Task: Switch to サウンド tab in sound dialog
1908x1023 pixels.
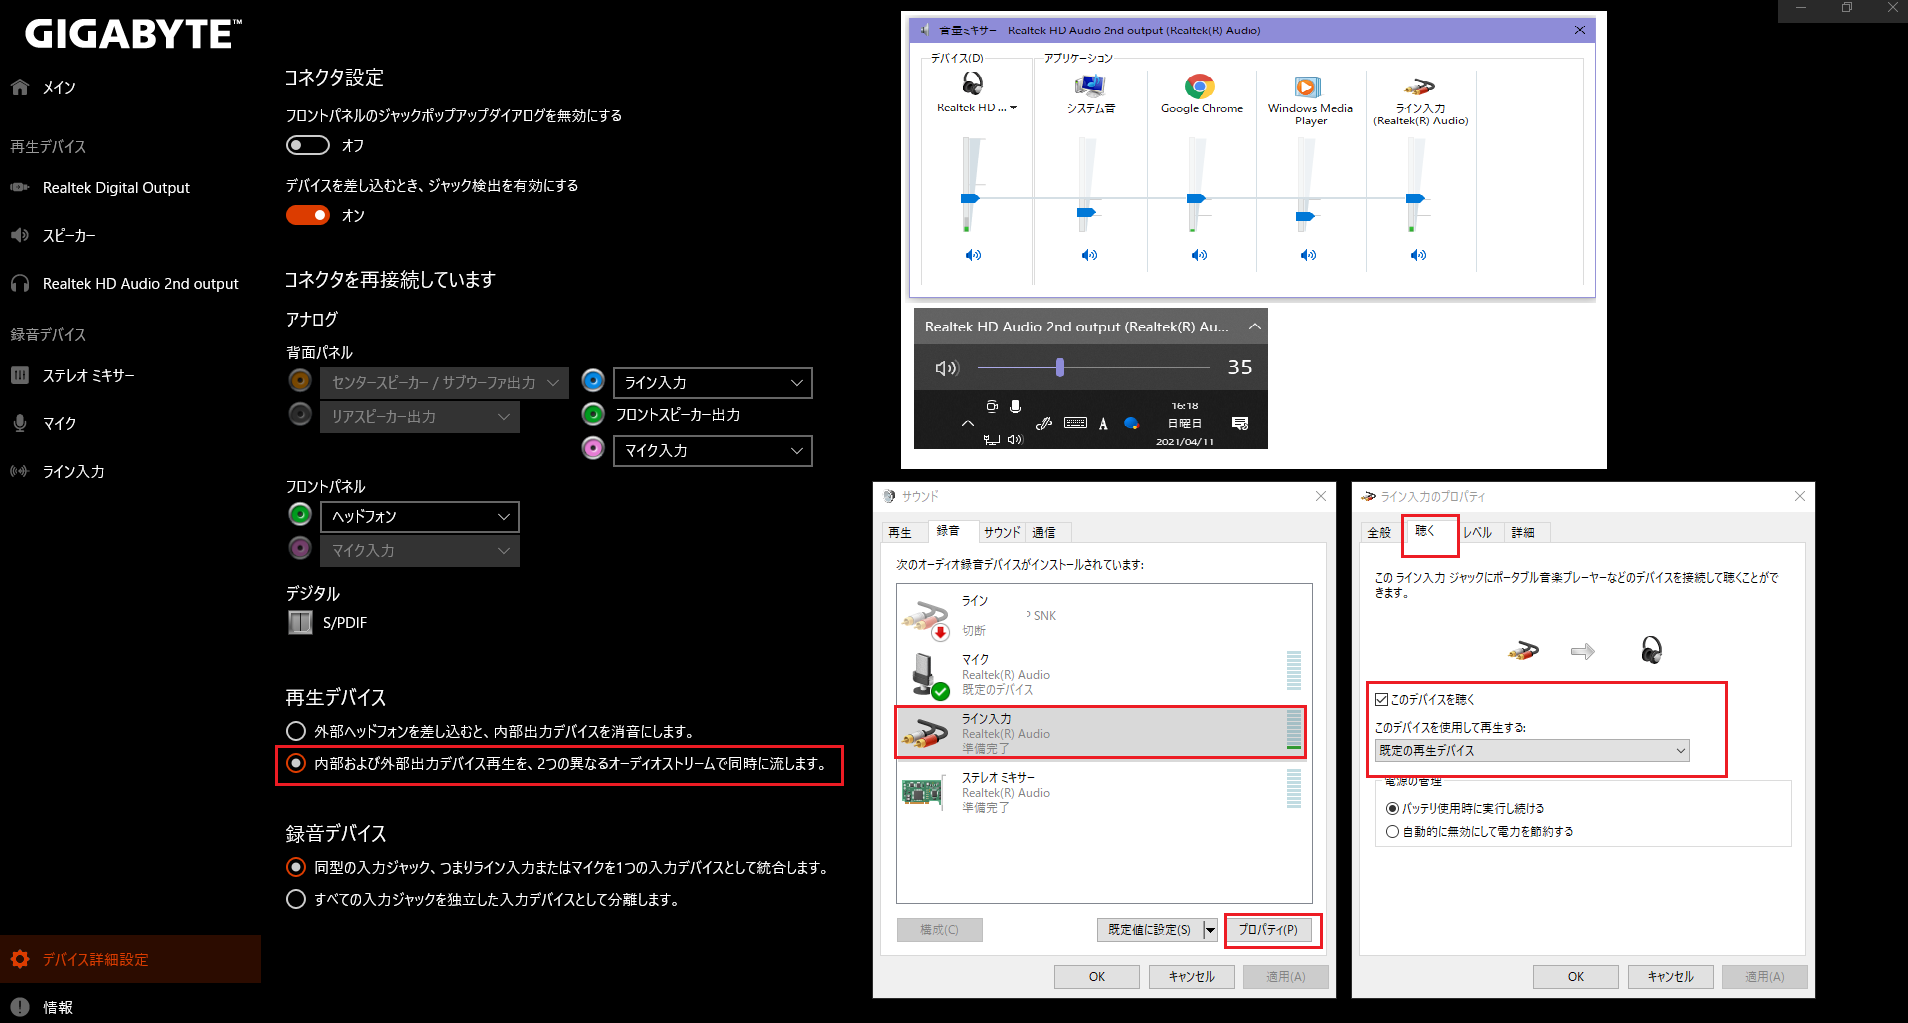Action: click(1002, 532)
